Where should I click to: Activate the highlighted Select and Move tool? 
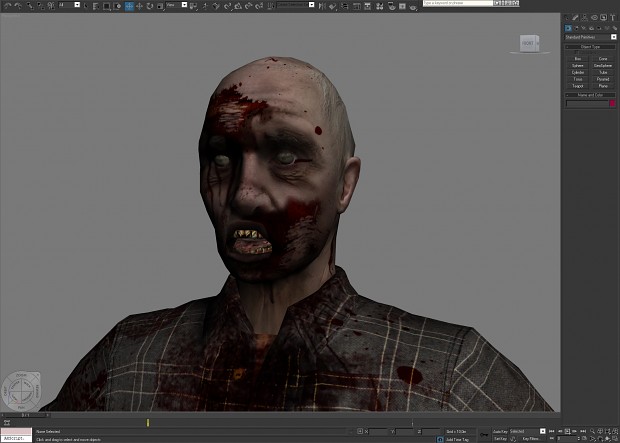(x=129, y=6)
